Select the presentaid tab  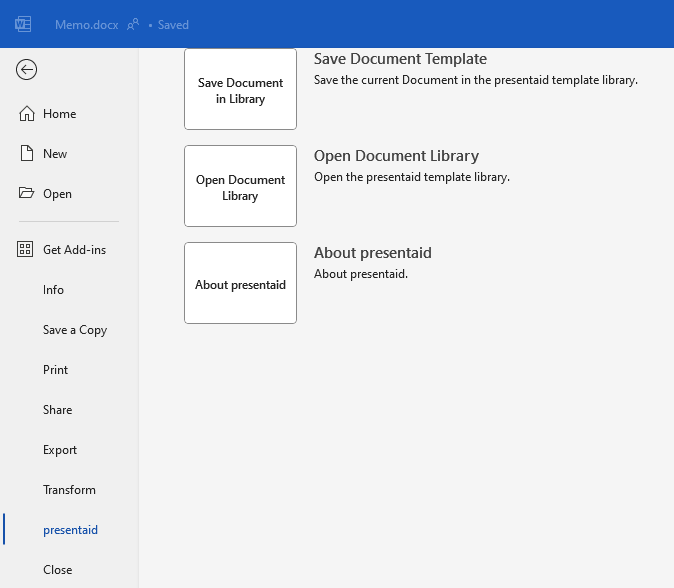coord(69,530)
